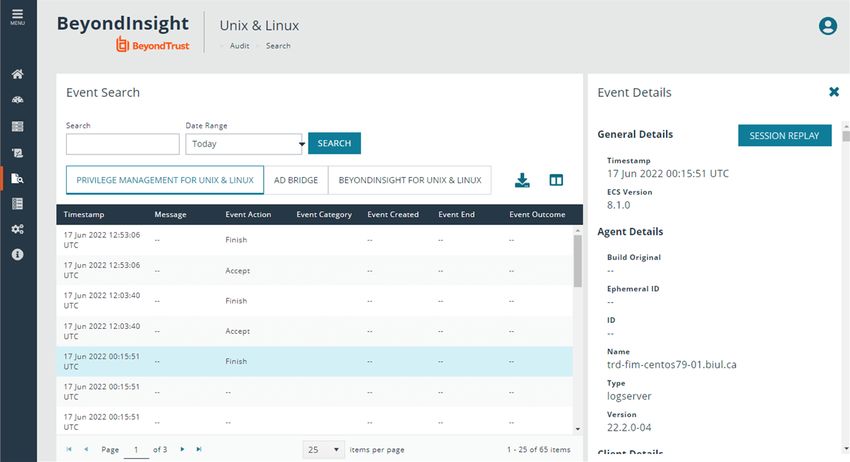Open the Date Range dropdown
This screenshot has height=462, width=850.
point(245,144)
